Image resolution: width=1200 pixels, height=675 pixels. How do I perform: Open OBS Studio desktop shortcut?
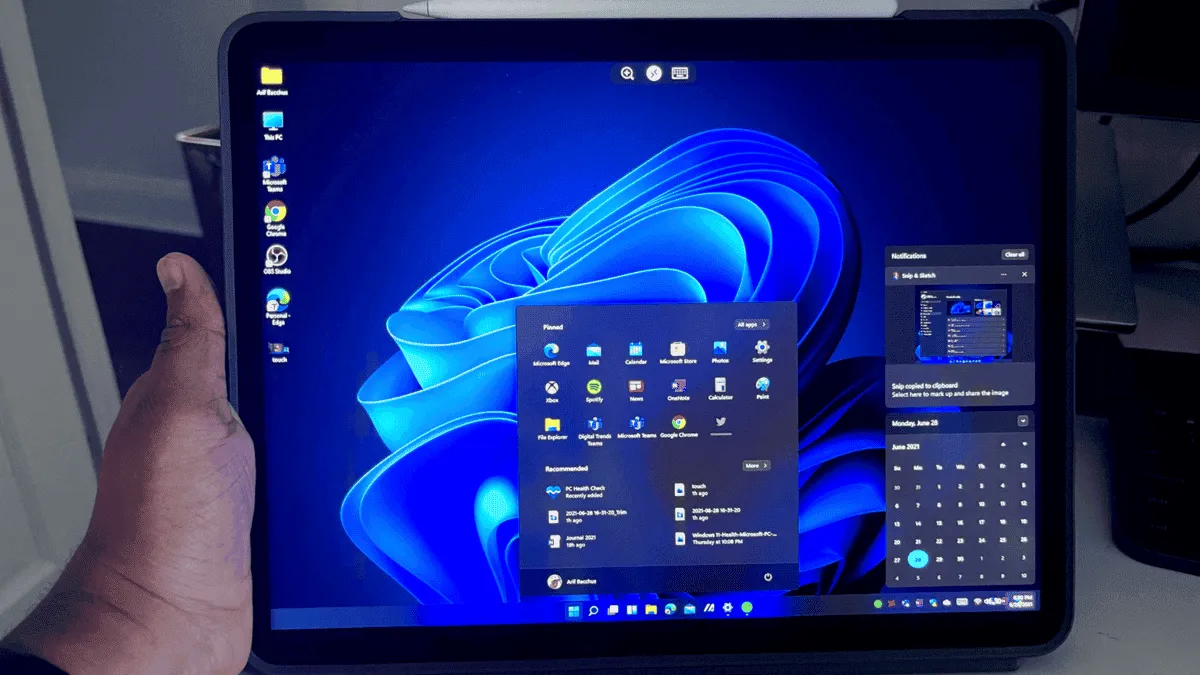[276, 259]
